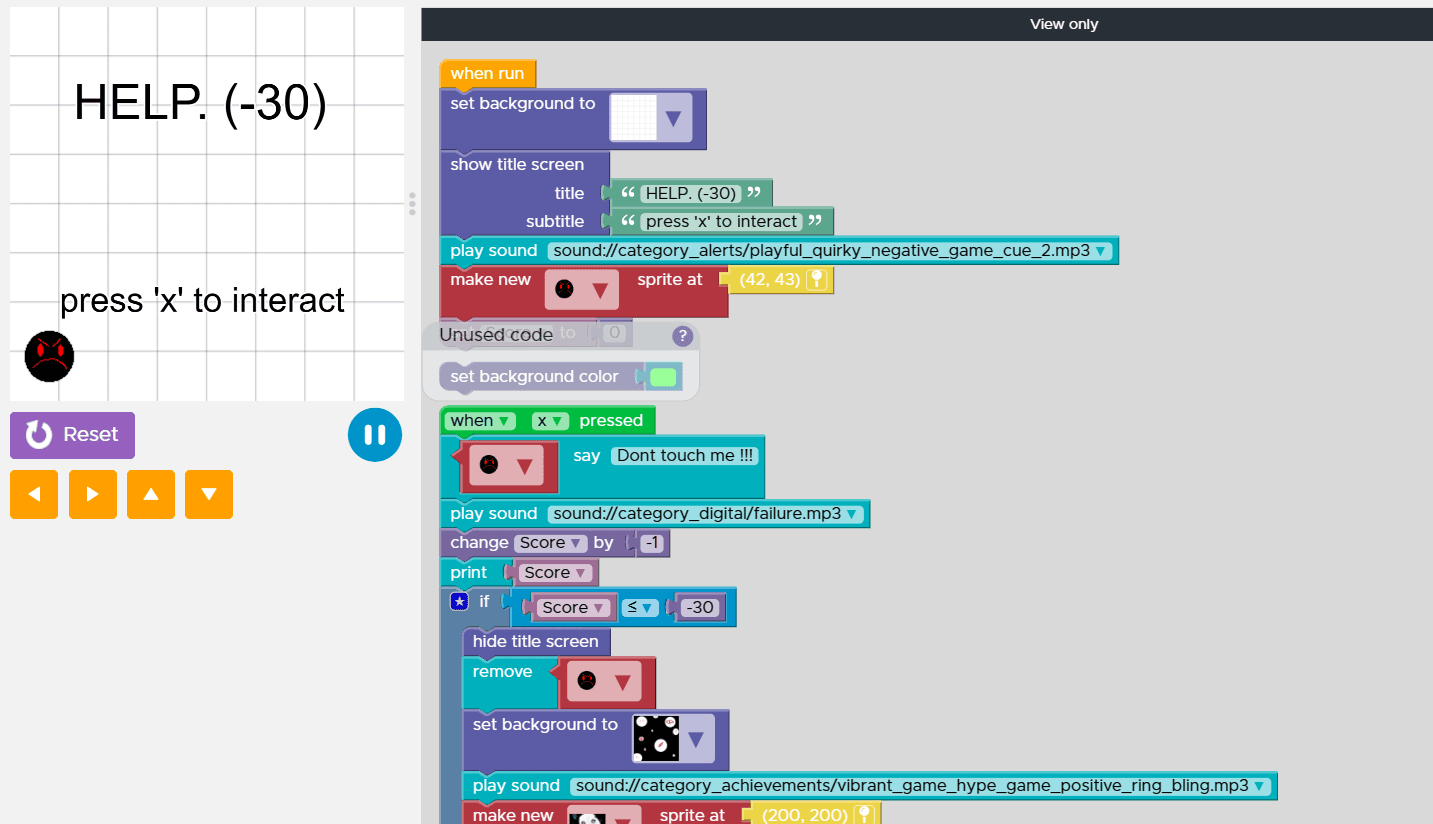
Task: Click the 'HELP. (-30)' title text field
Action: (690, 193)
